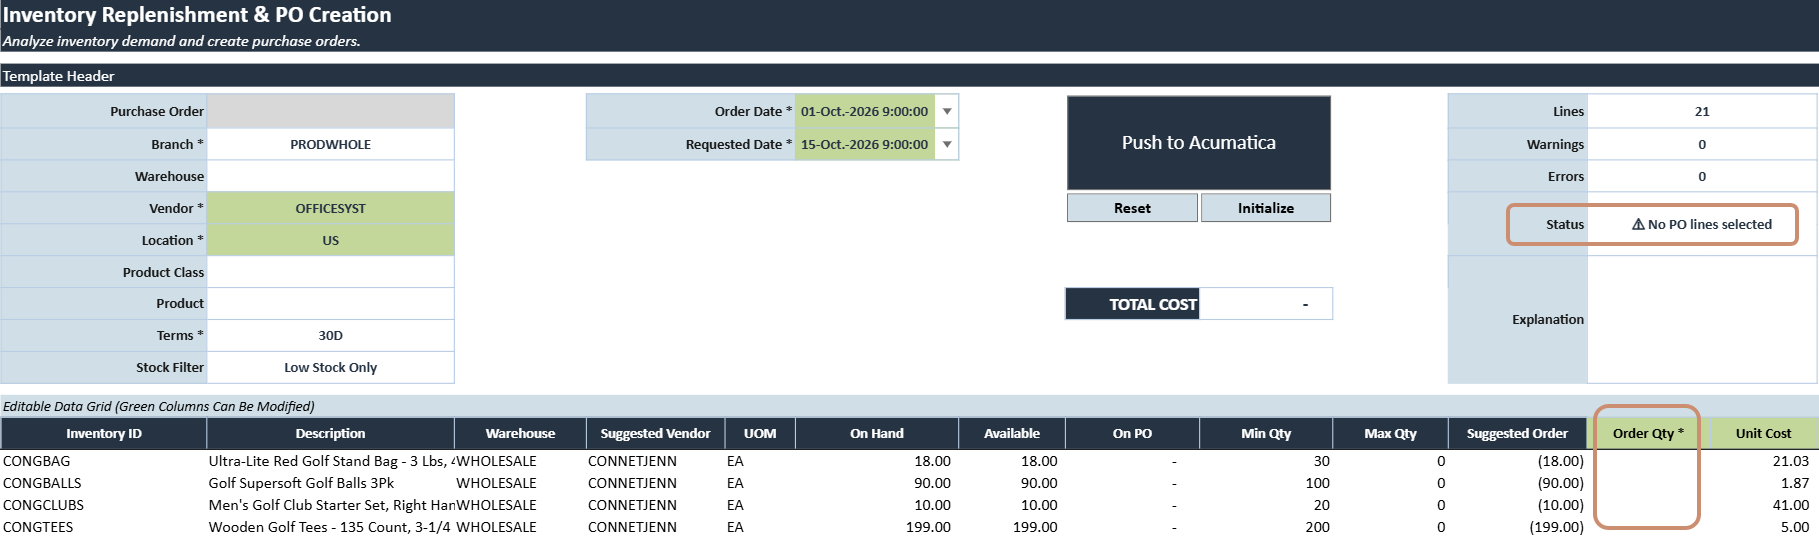Image resolution: width=1819 pixels, height=539 pixels.
Task: Select the Order Date value field
Action: tap(865, 111)
